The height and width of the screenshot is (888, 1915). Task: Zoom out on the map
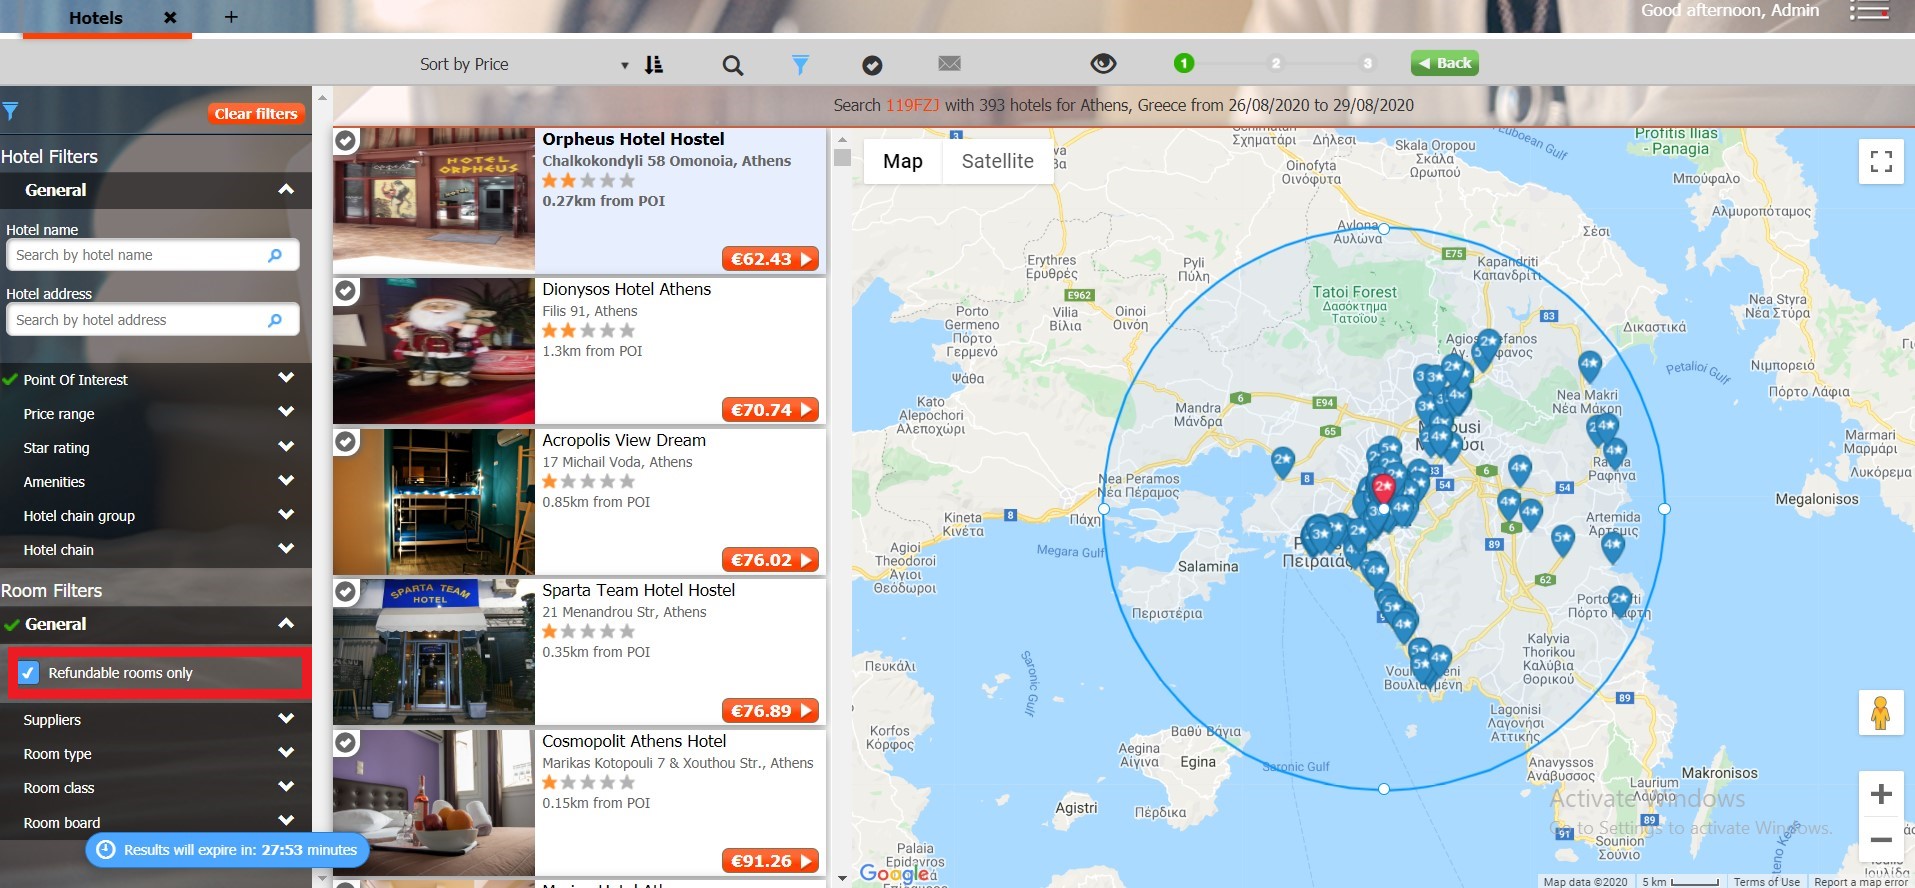point(1881,840)
